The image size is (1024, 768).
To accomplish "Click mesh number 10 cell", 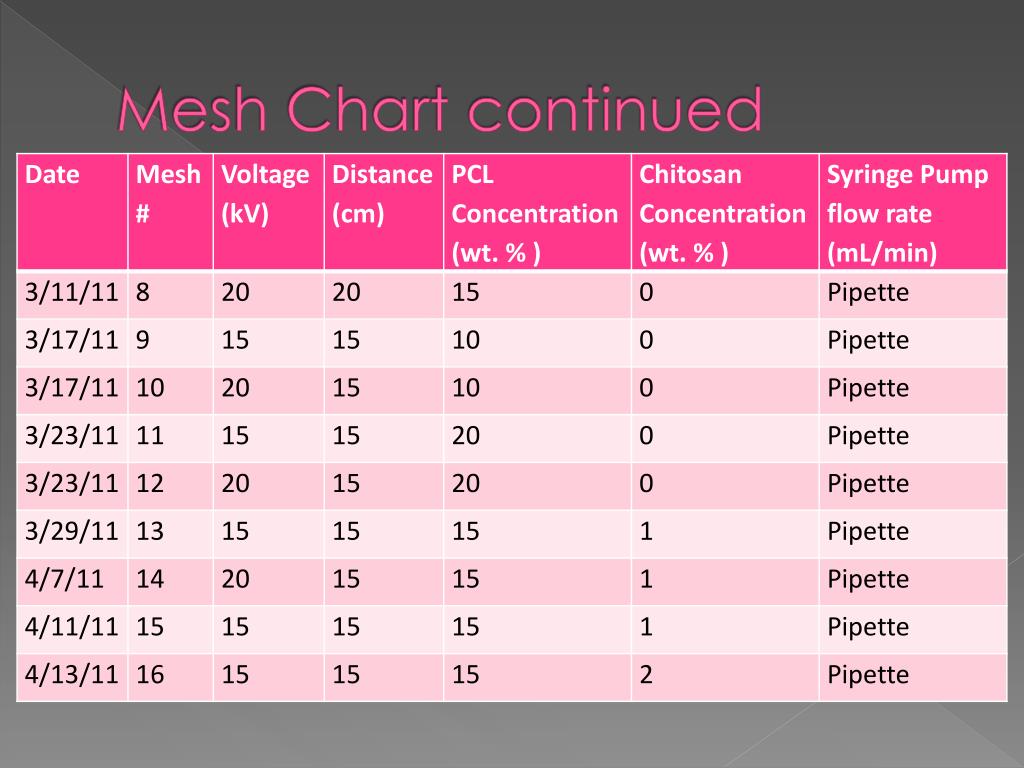I will pyautogui.click(x=170, y=390).
